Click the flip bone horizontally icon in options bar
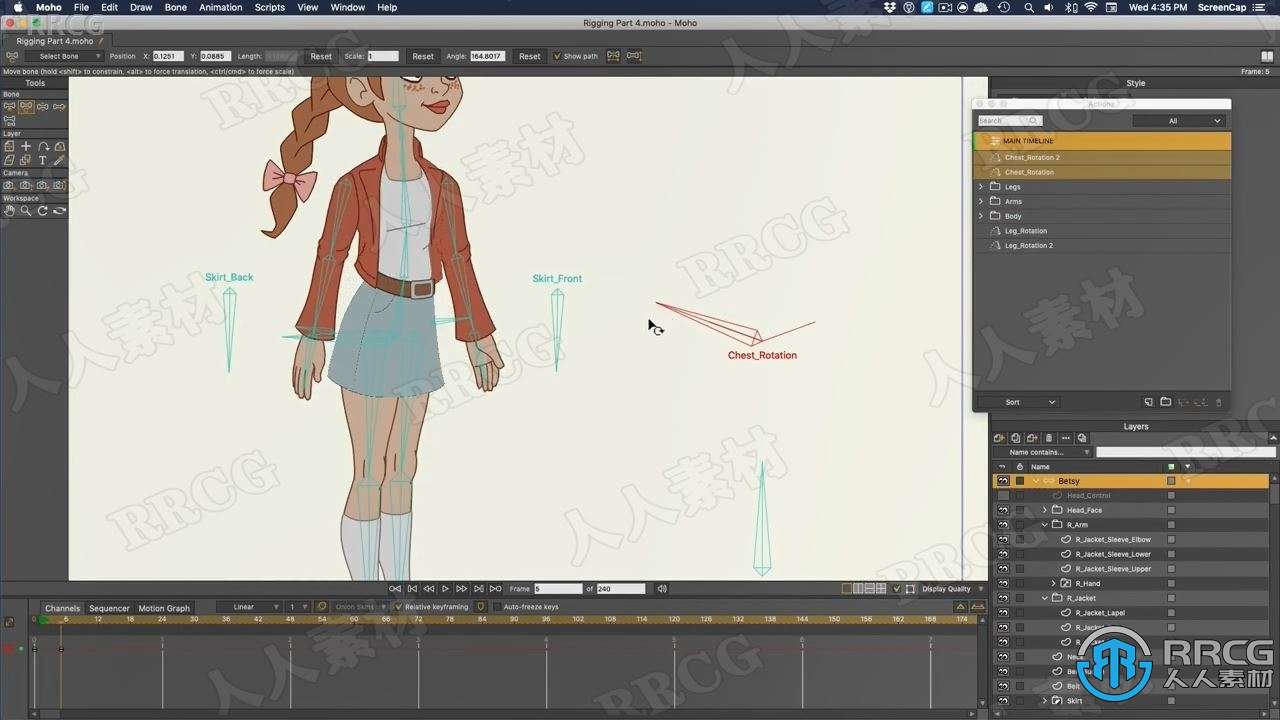The width and height of the screenshot is (1280, 720). tap(613, 56)
